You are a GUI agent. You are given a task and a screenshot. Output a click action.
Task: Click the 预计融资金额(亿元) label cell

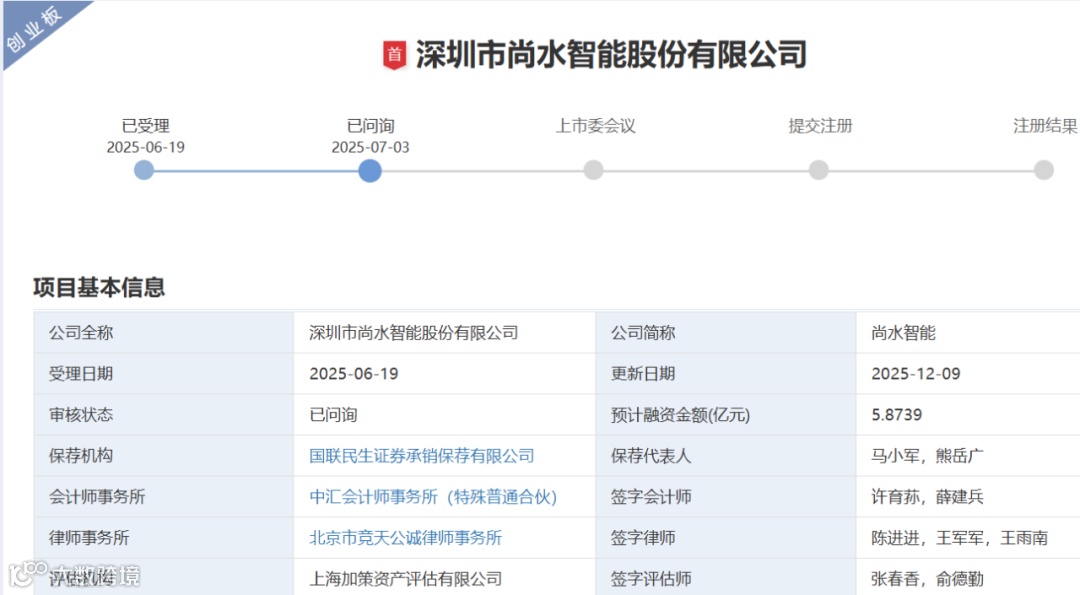726,415
